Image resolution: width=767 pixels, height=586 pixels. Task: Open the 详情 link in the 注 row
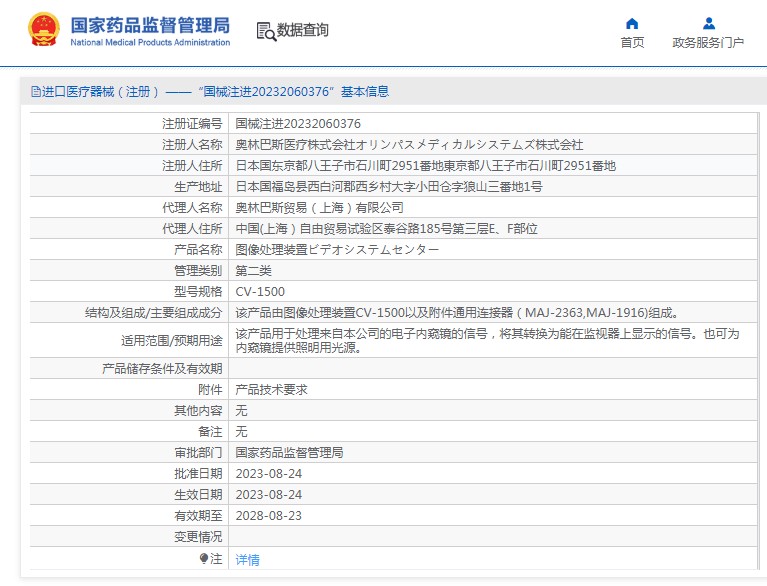click(x=248, y=560)
